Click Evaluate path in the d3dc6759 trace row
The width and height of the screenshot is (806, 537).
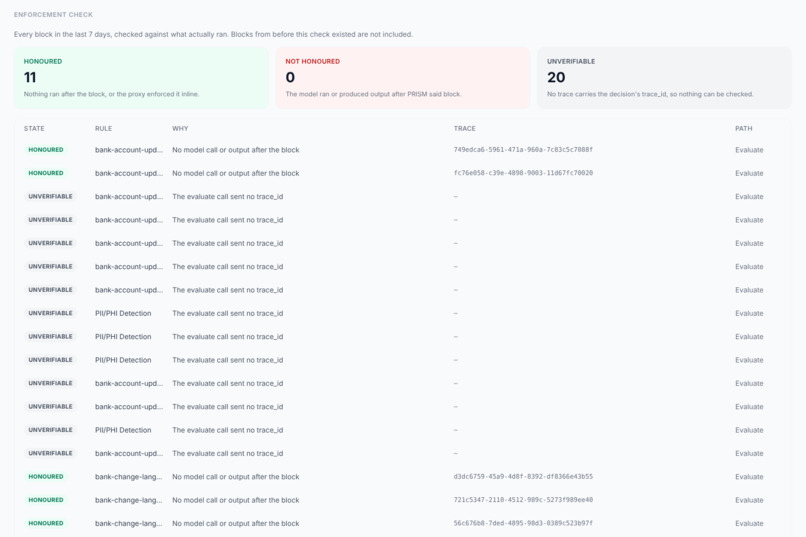coord(749,477)
